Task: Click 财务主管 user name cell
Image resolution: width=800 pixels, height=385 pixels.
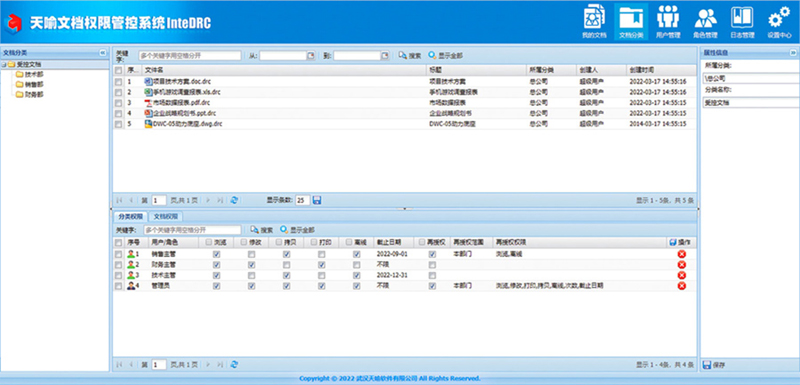Action: pyautogui.click(x=164, y=265)
